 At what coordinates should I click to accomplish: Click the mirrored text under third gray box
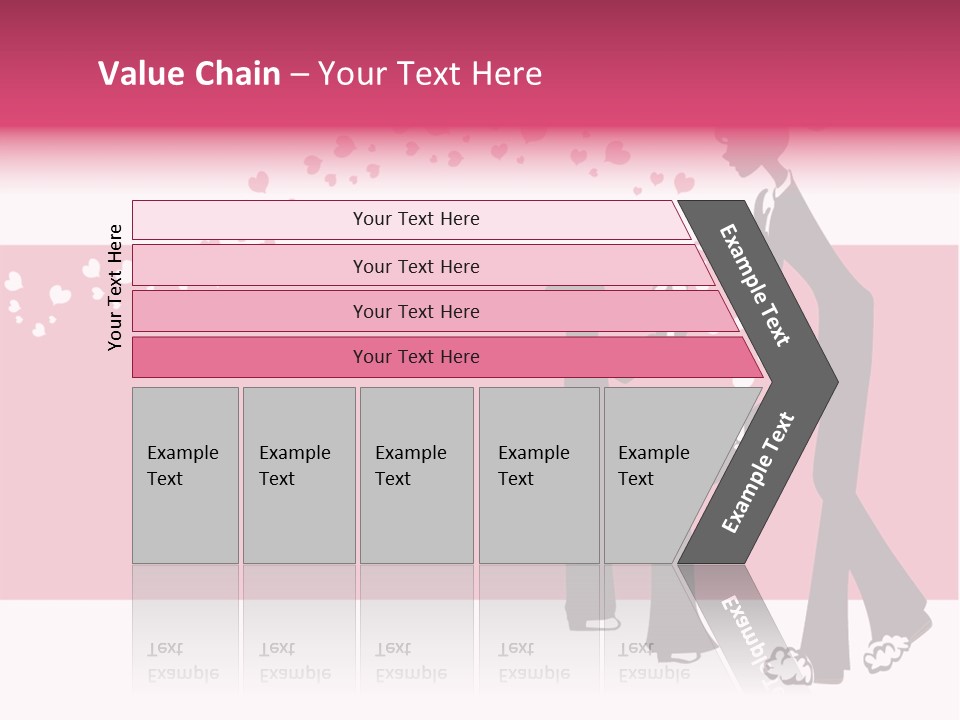coord(411,662)
